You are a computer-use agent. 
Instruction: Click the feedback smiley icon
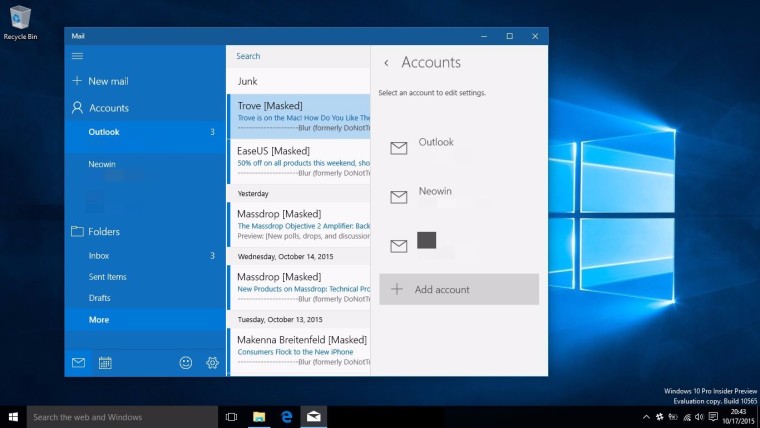(186, 363)
